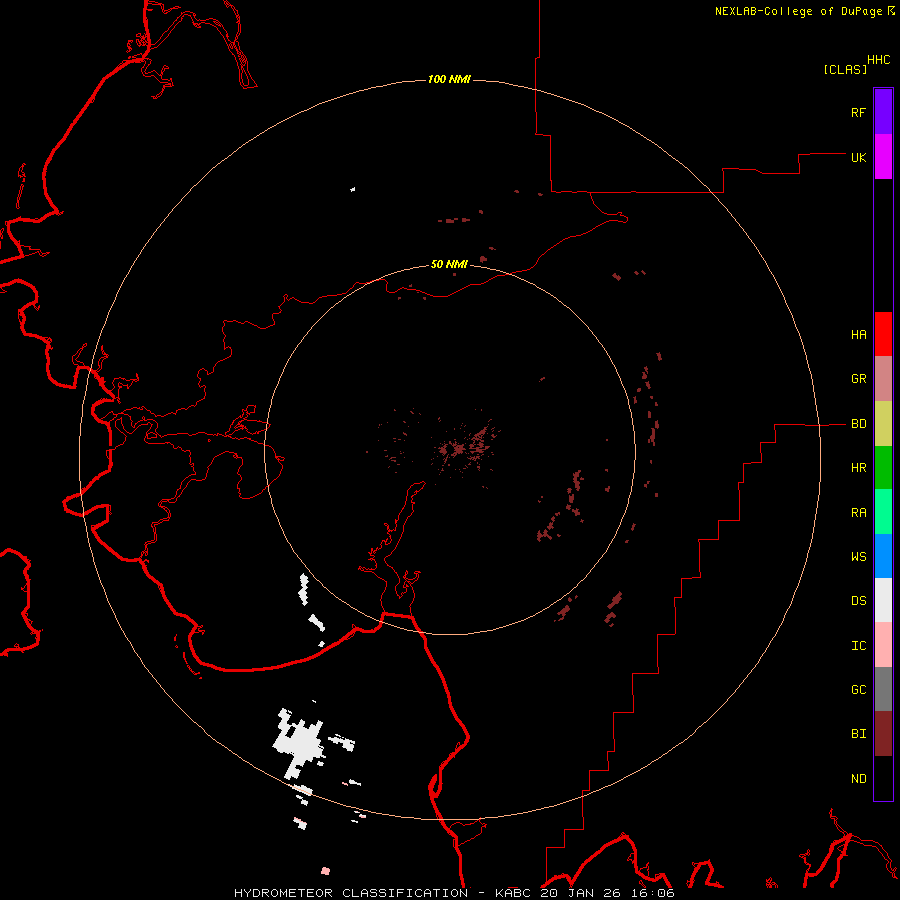Click the ND legend label
Image resolution: width=900 pixels, height=900 pixels.
coord(858,778)
